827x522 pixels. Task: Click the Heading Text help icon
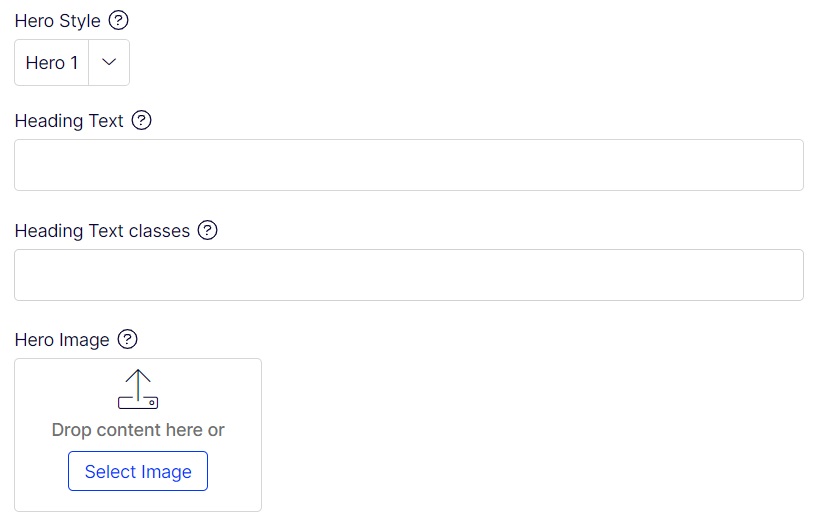pyautogui.click(x=142, y=121)
